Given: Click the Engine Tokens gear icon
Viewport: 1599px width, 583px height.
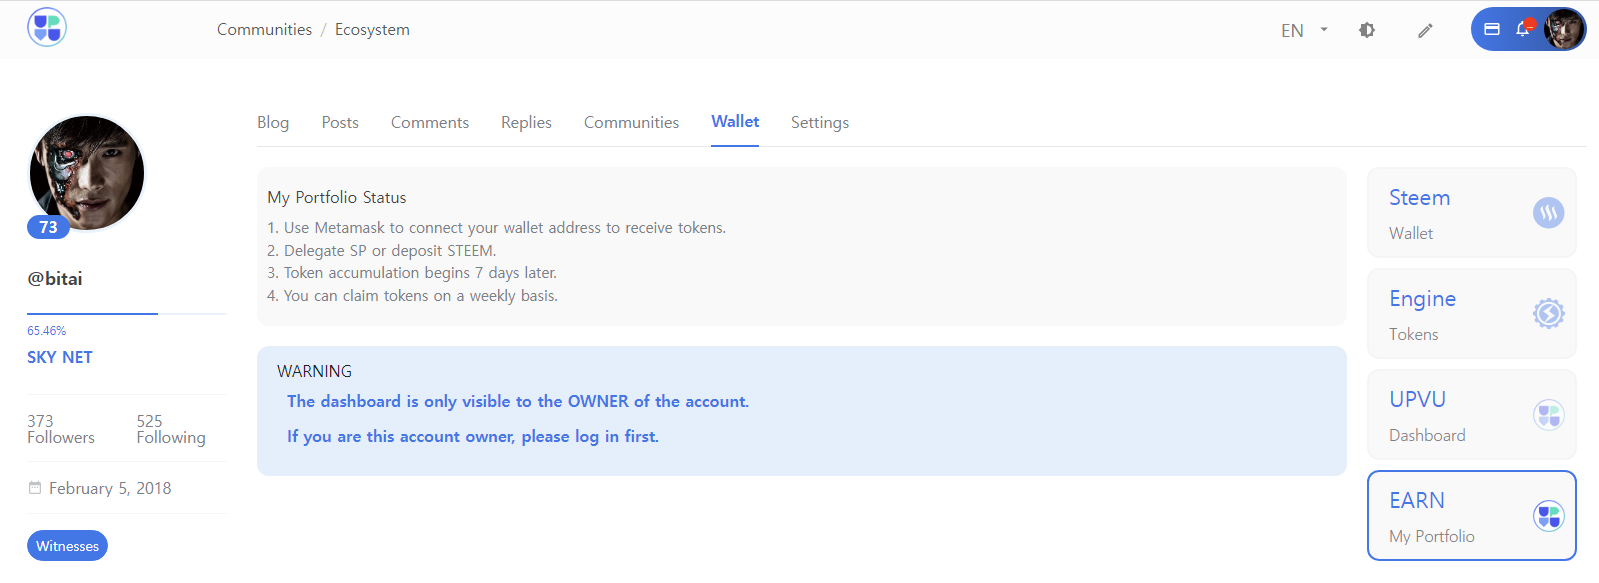Looking at the screenshot, I should pyautogui.click(x=1548, y=314).
